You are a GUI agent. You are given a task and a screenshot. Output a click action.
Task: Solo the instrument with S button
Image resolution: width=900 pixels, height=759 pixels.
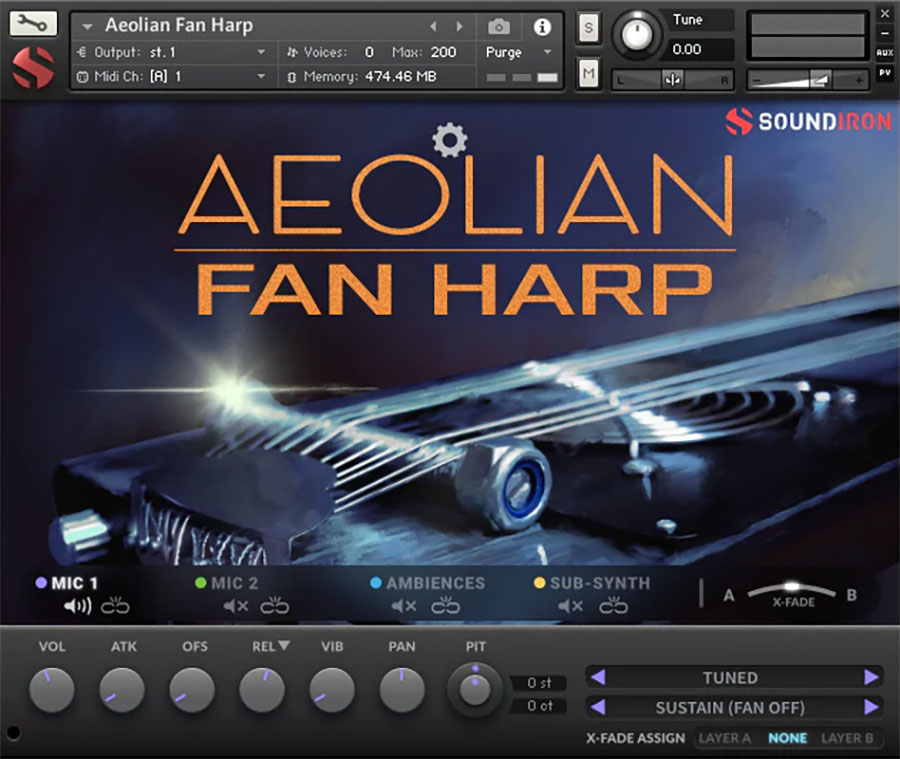pos(588,28)
